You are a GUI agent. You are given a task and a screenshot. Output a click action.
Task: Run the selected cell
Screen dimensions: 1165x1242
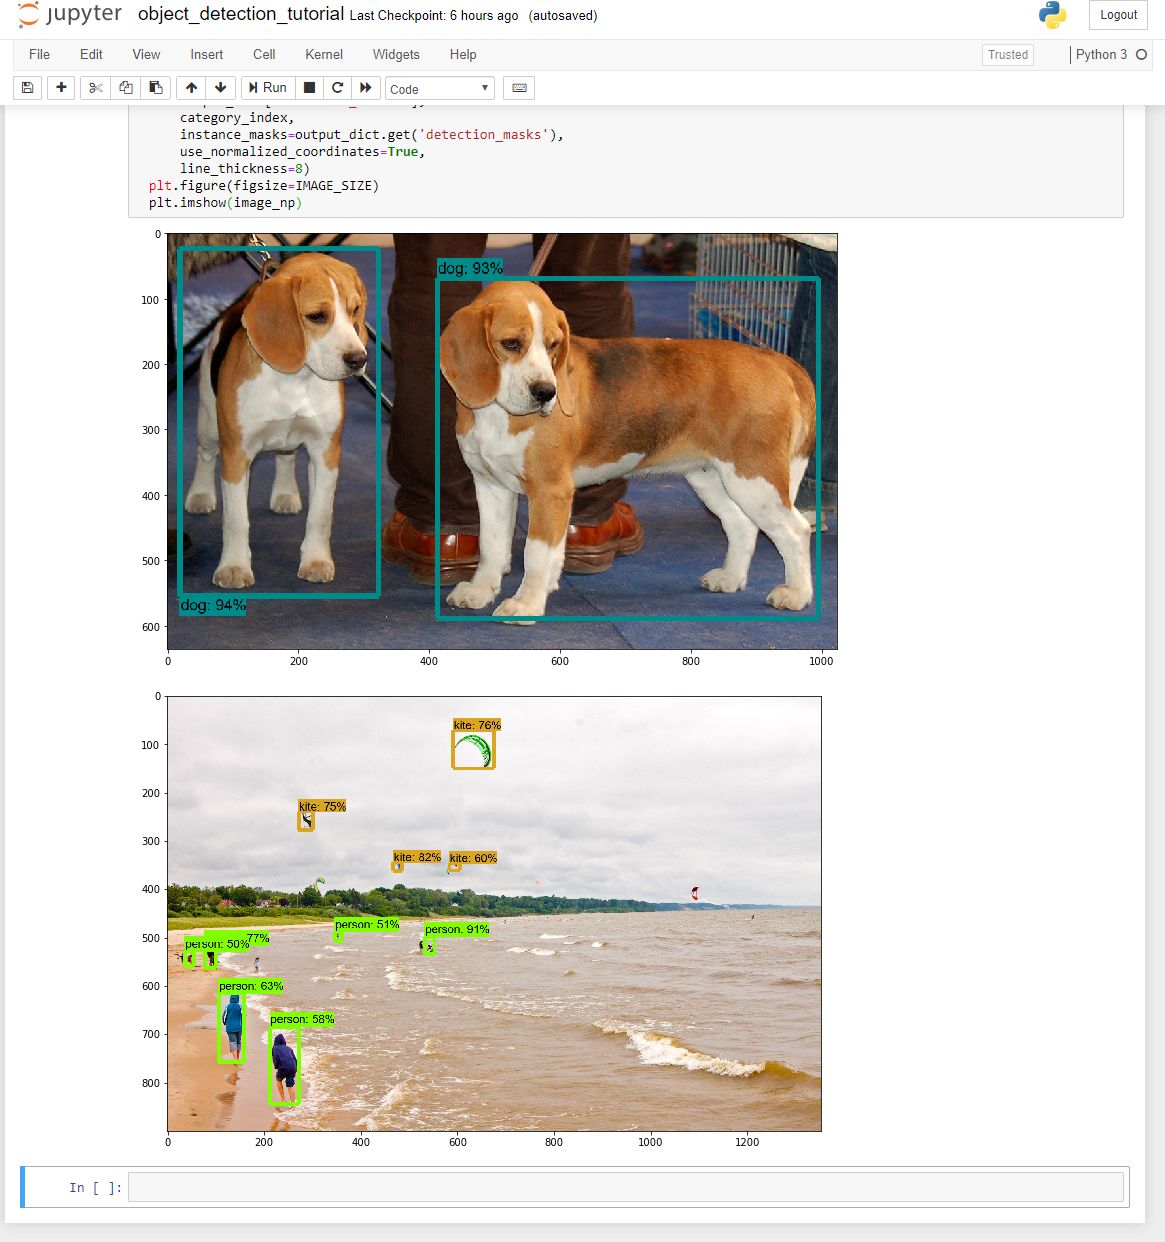[x=268, y=88]
